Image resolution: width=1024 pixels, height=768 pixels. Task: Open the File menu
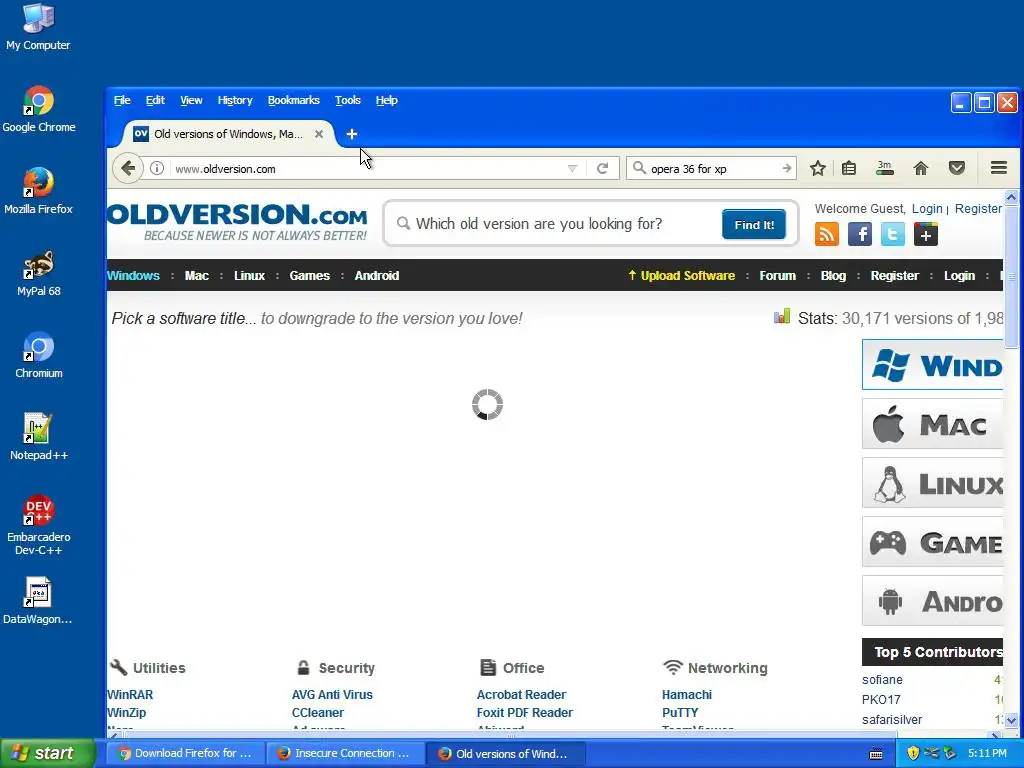click(x=122, y=100)
